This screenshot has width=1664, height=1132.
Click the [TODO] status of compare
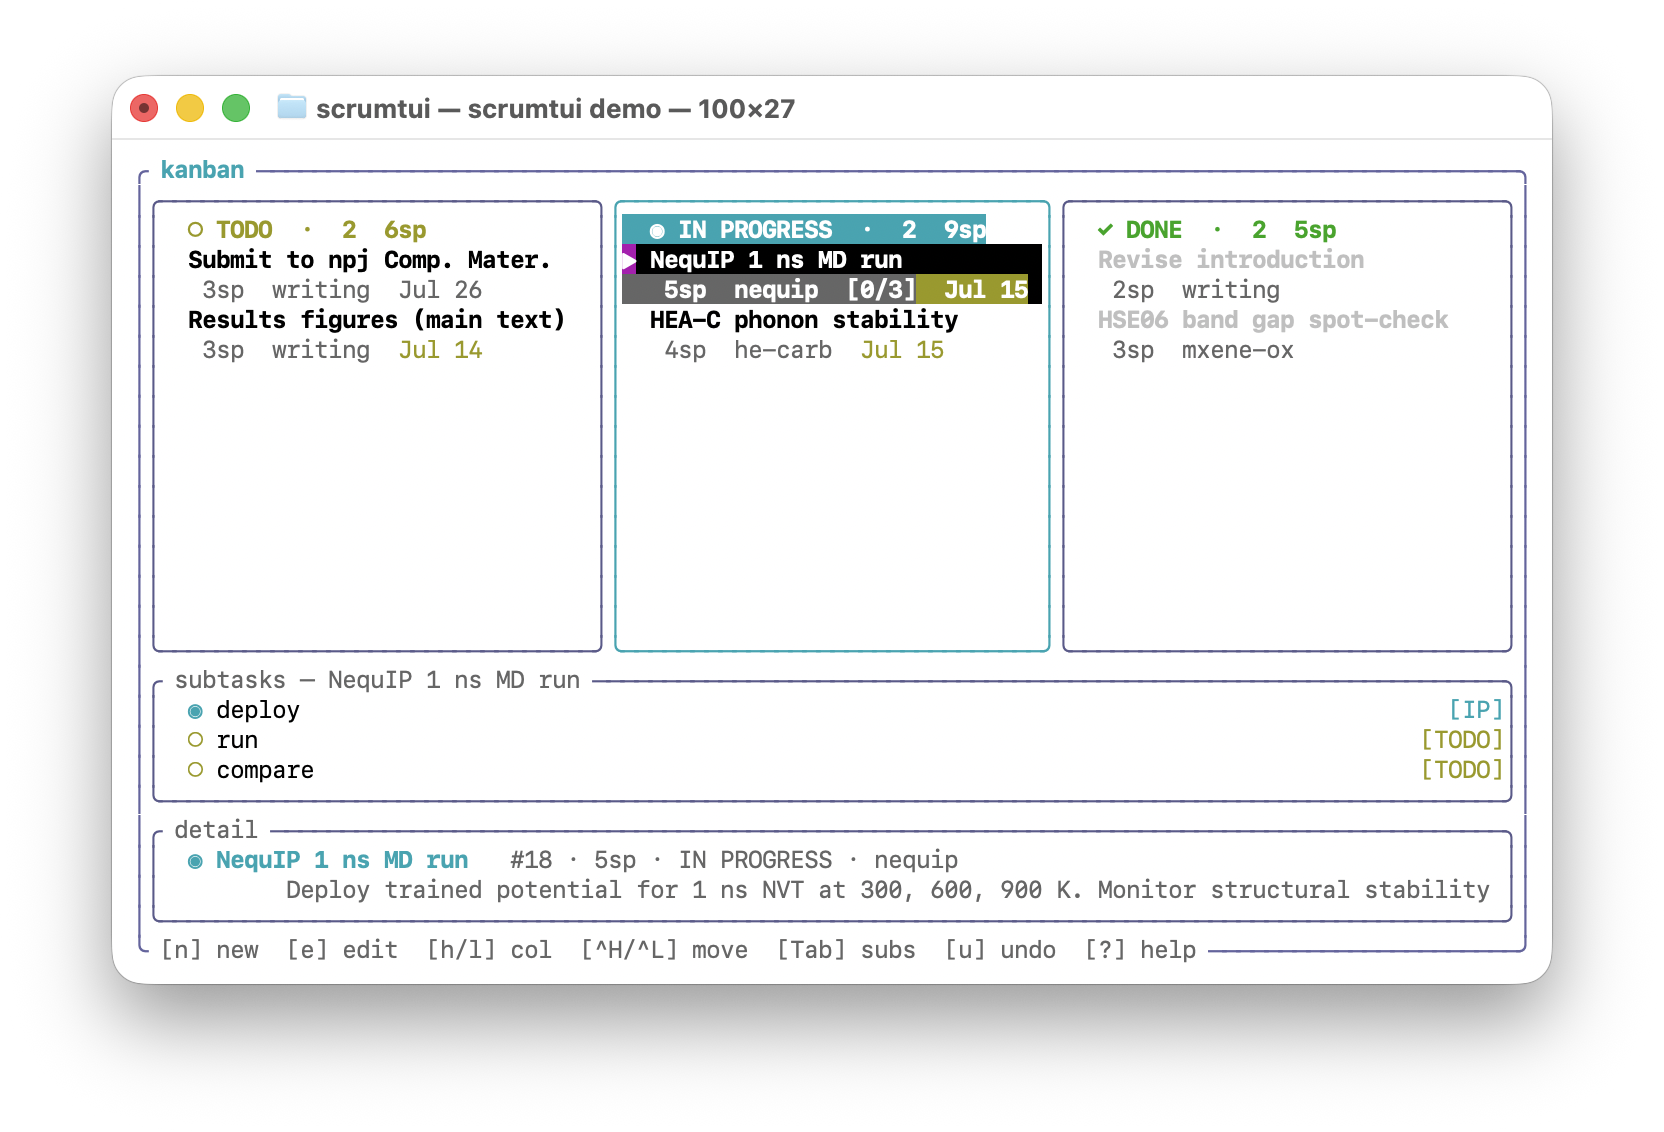1462,770
